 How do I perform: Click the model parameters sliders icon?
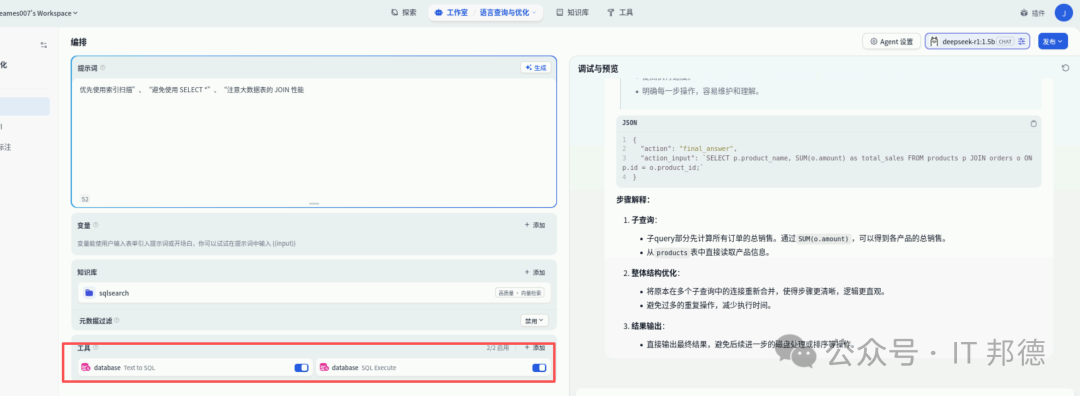coord(1022,41)
